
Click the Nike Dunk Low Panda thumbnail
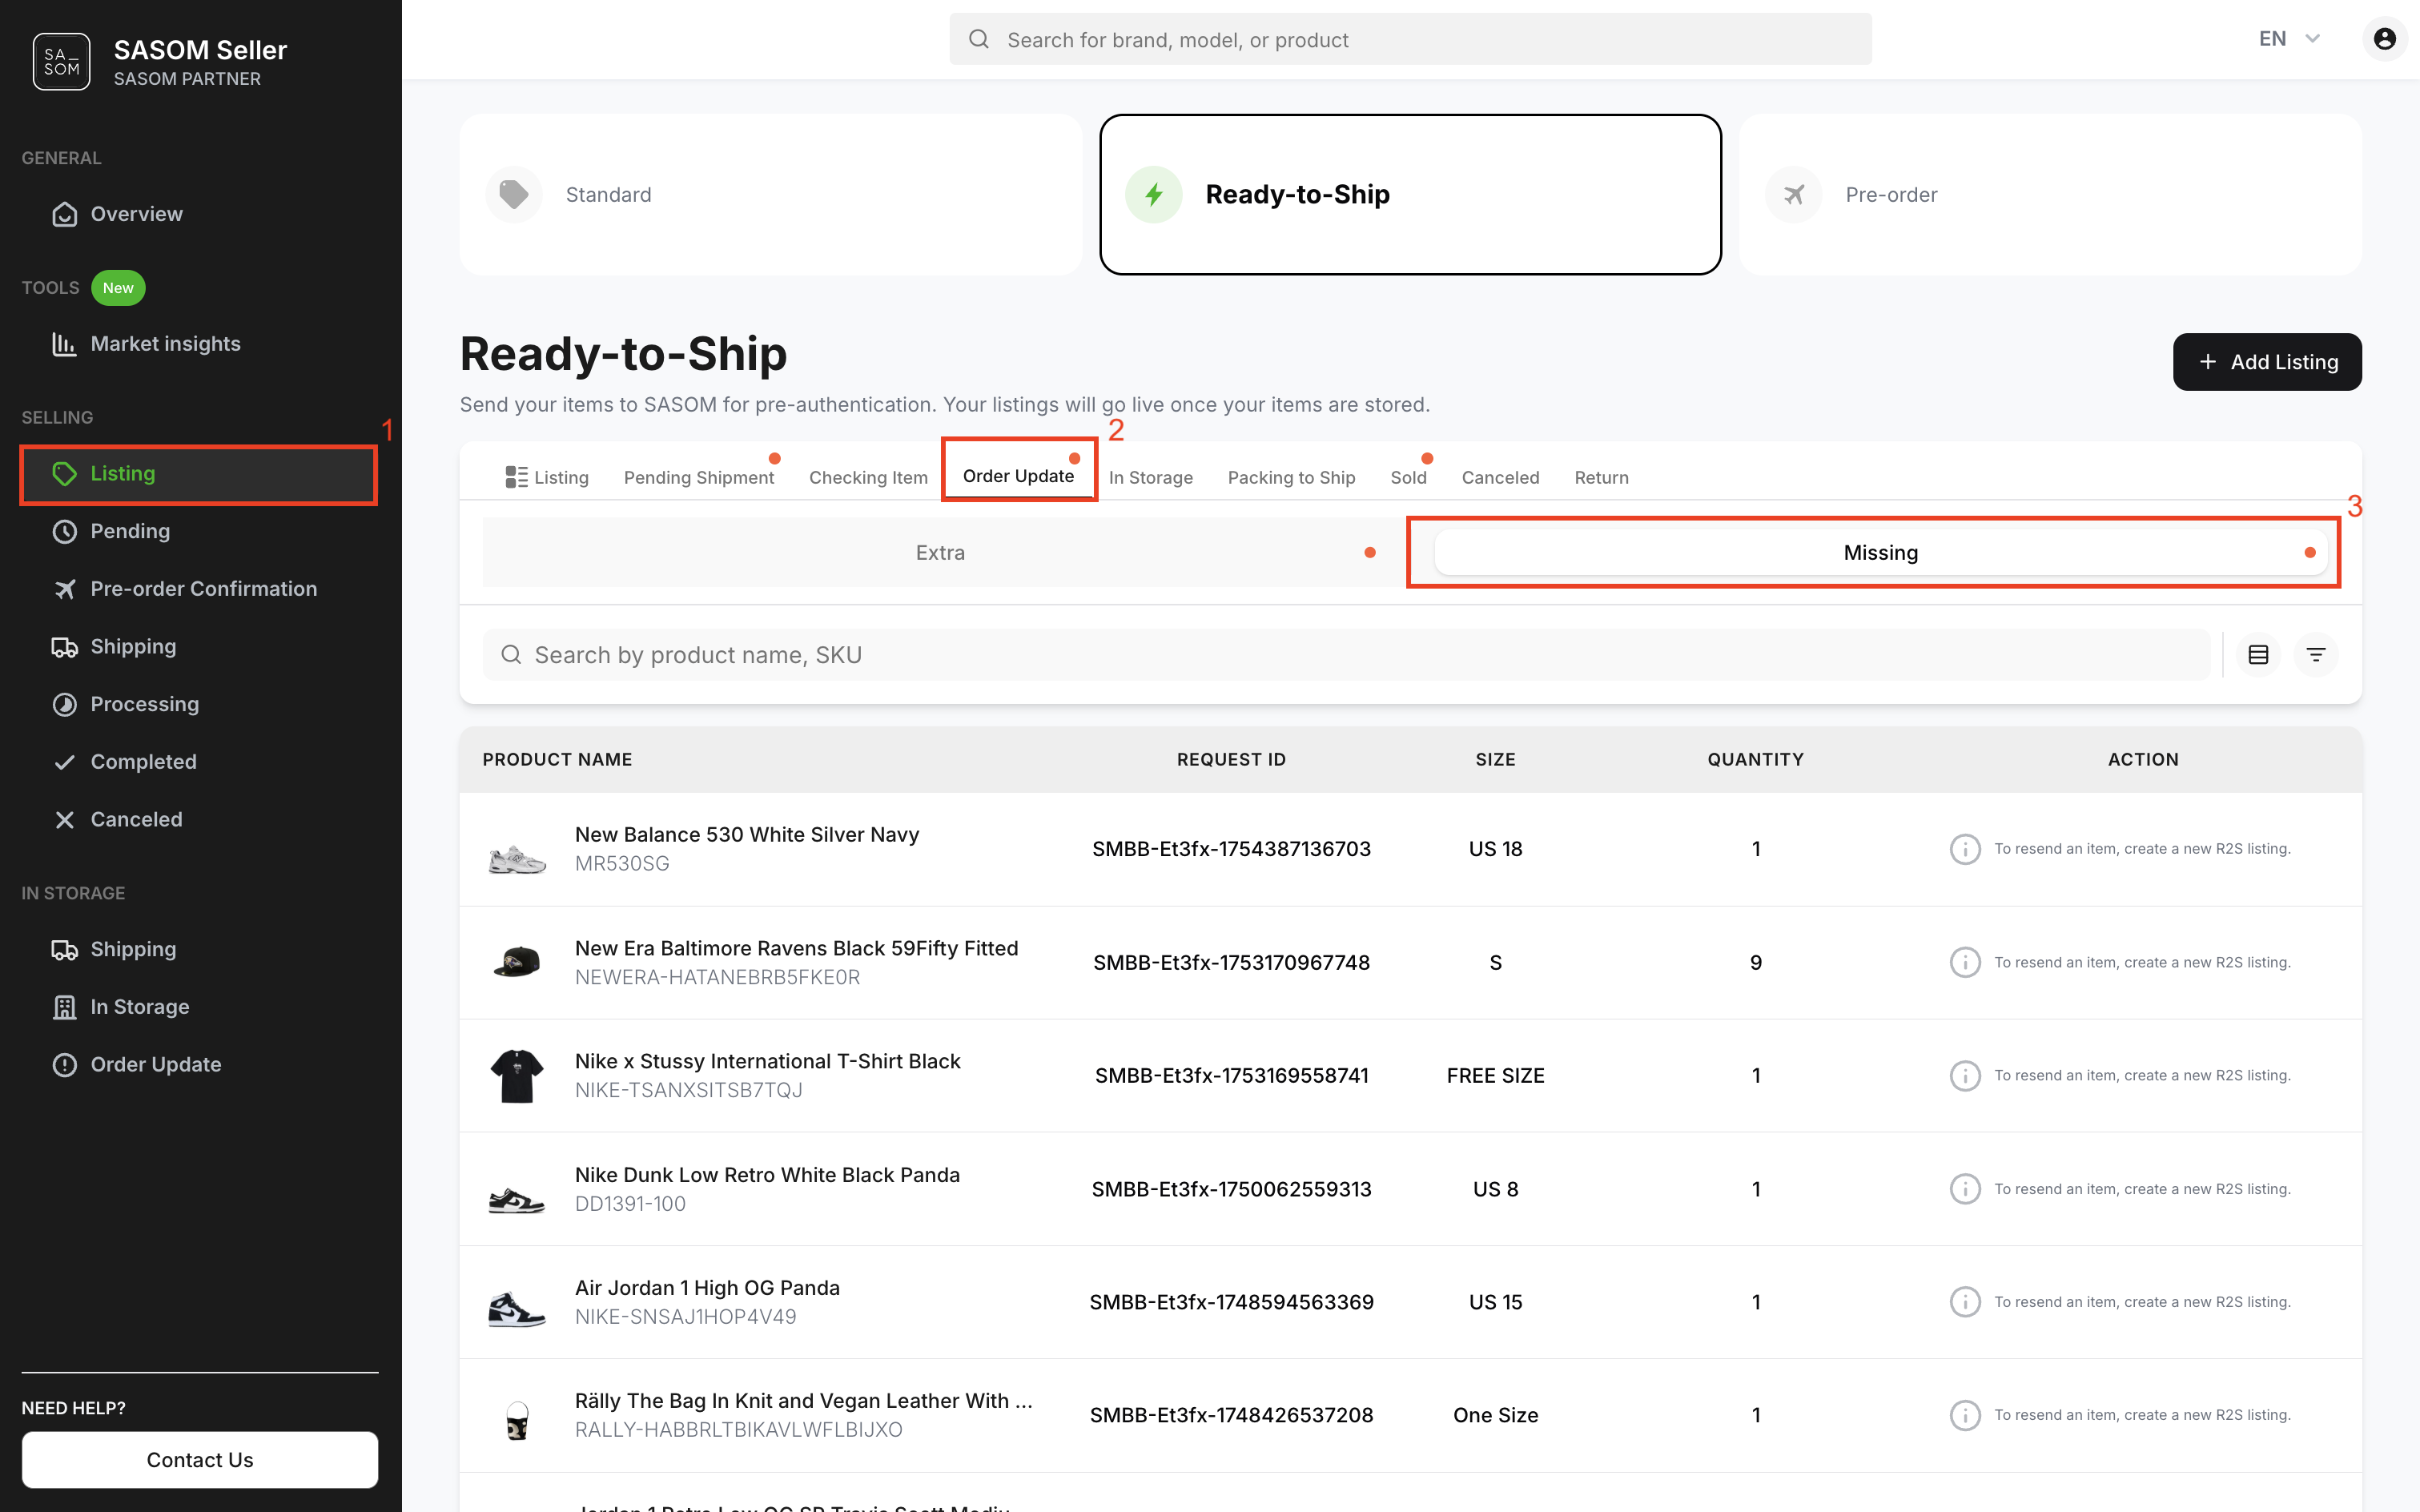click(x=517, y=1190)
